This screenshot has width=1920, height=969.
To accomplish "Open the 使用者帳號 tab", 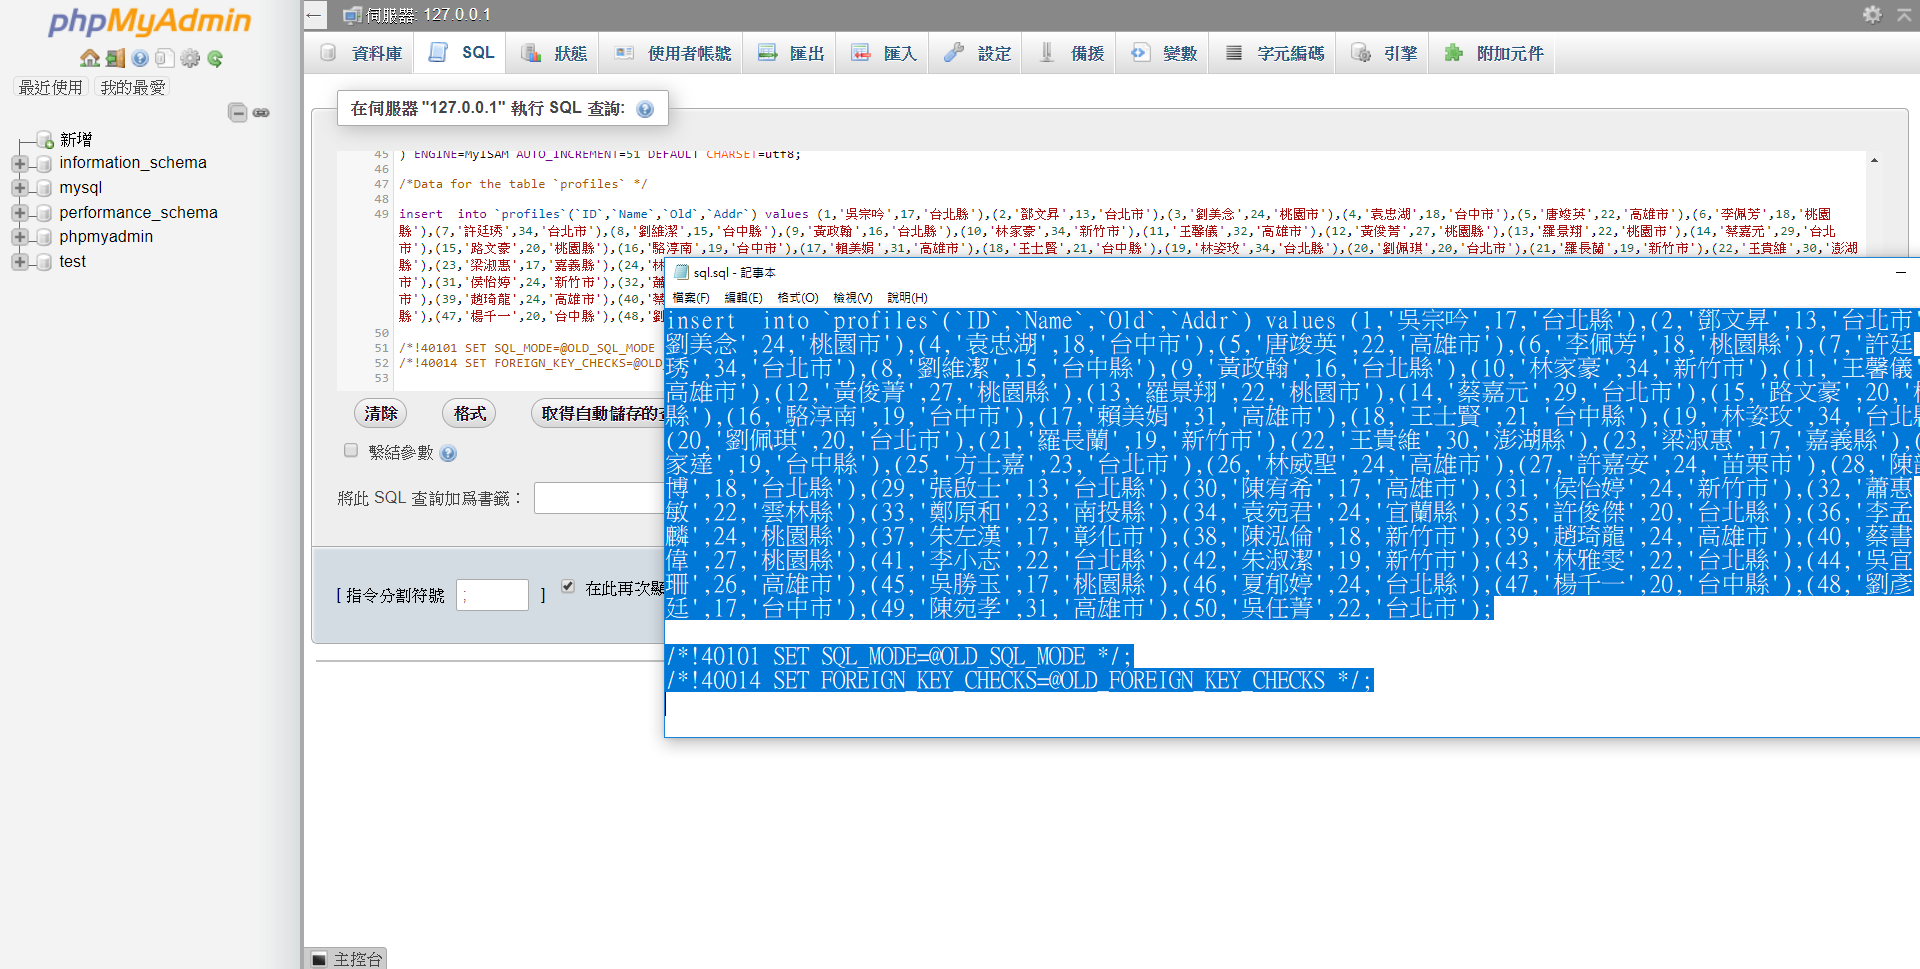I will tap(673, 53).
